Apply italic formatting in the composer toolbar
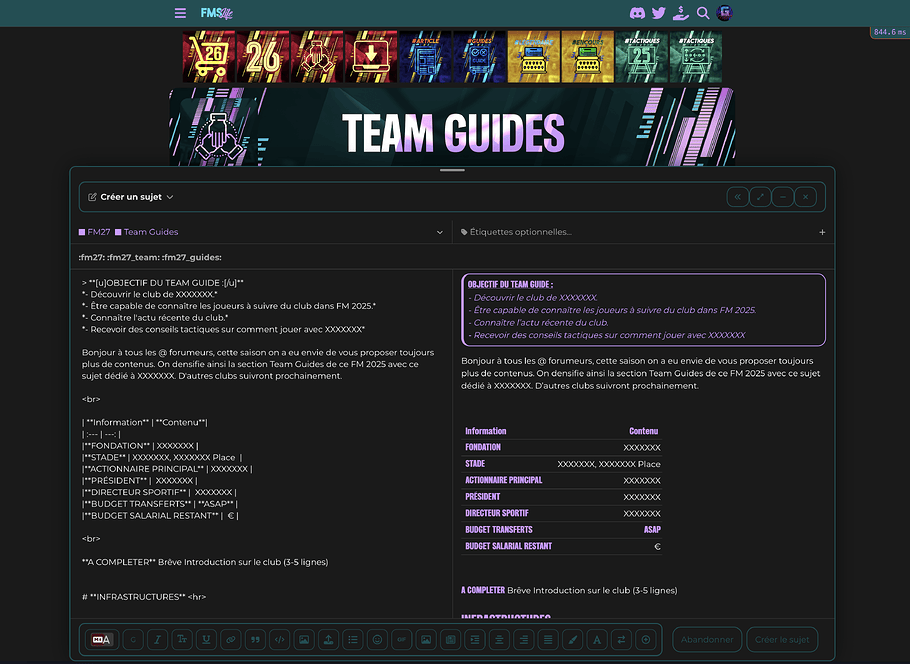Viewport: 910px width, 664px height. pos(157,640)
